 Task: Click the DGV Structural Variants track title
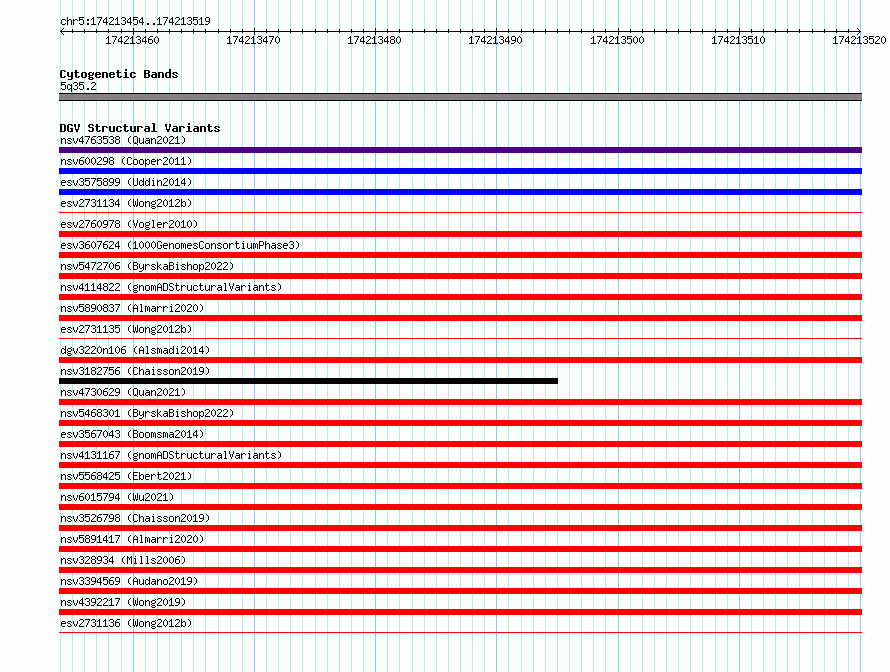coord(140,128)
